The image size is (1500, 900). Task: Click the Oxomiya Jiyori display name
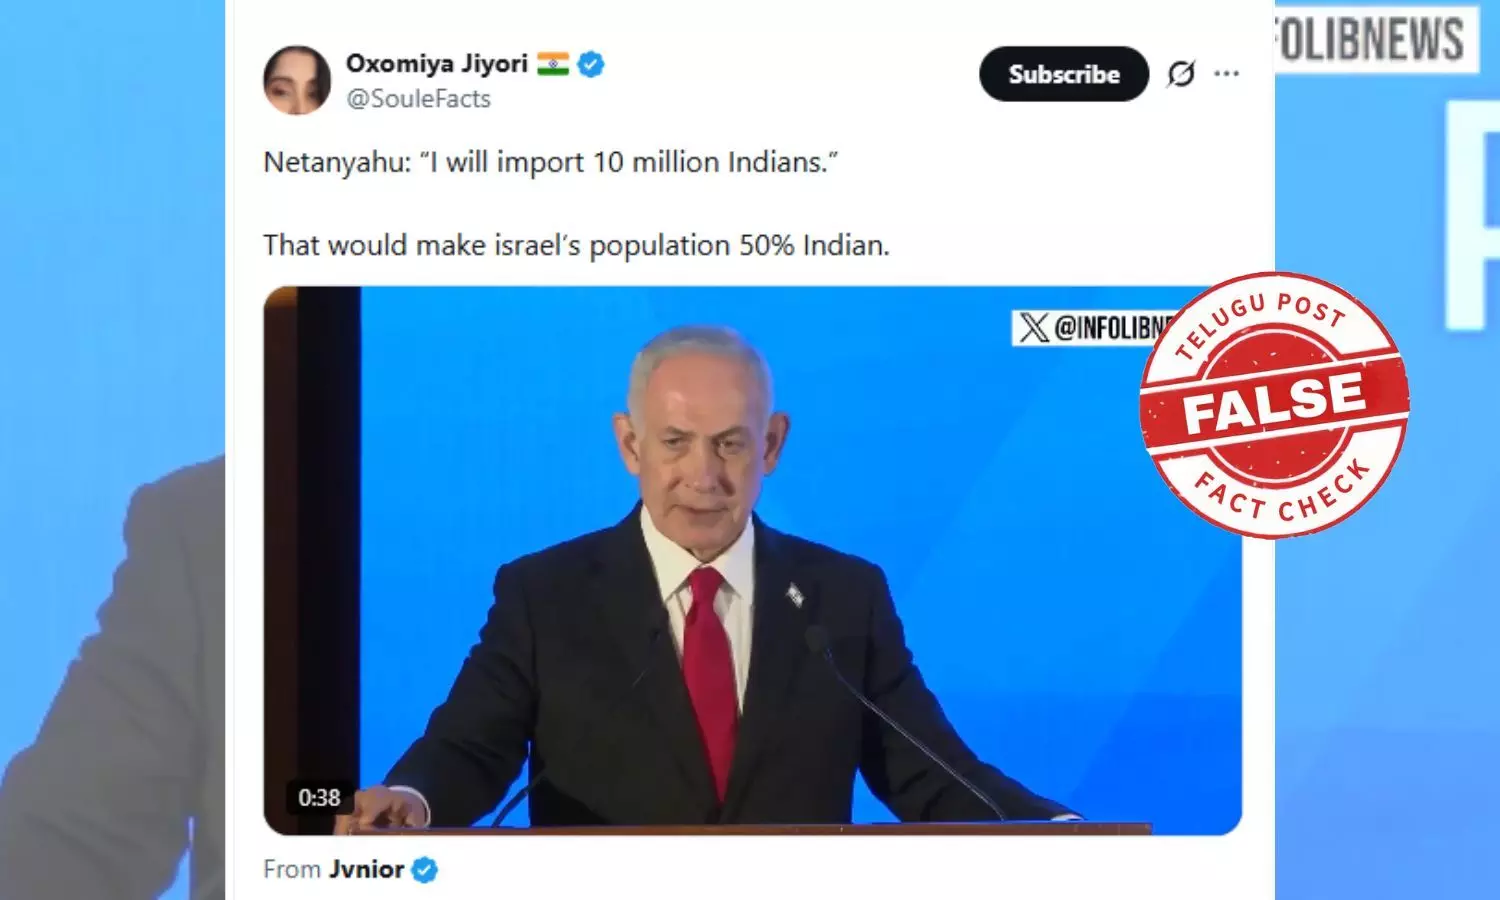point(436,63)
